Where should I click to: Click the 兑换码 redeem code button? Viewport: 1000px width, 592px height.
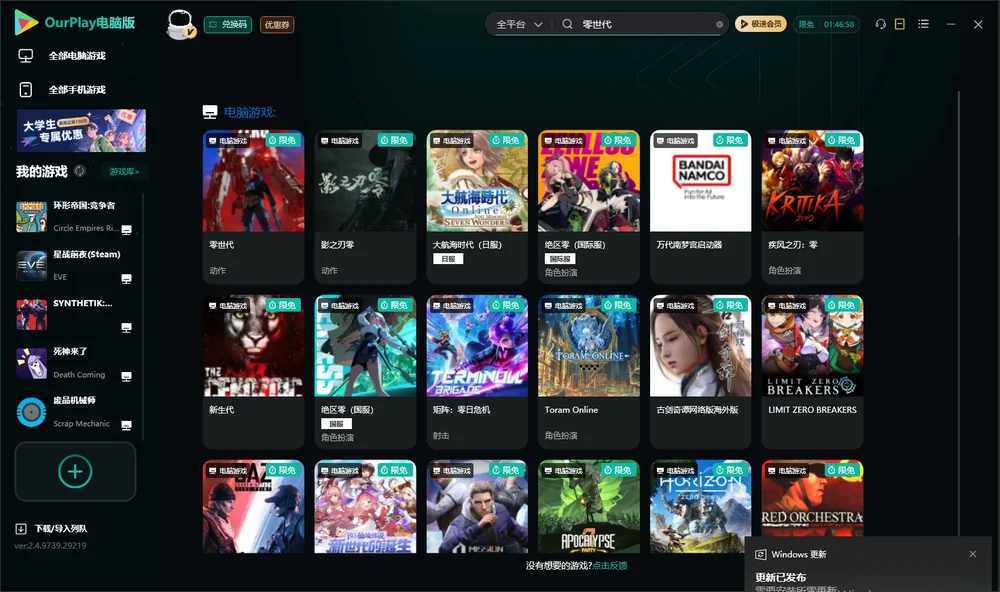(228, 24)
